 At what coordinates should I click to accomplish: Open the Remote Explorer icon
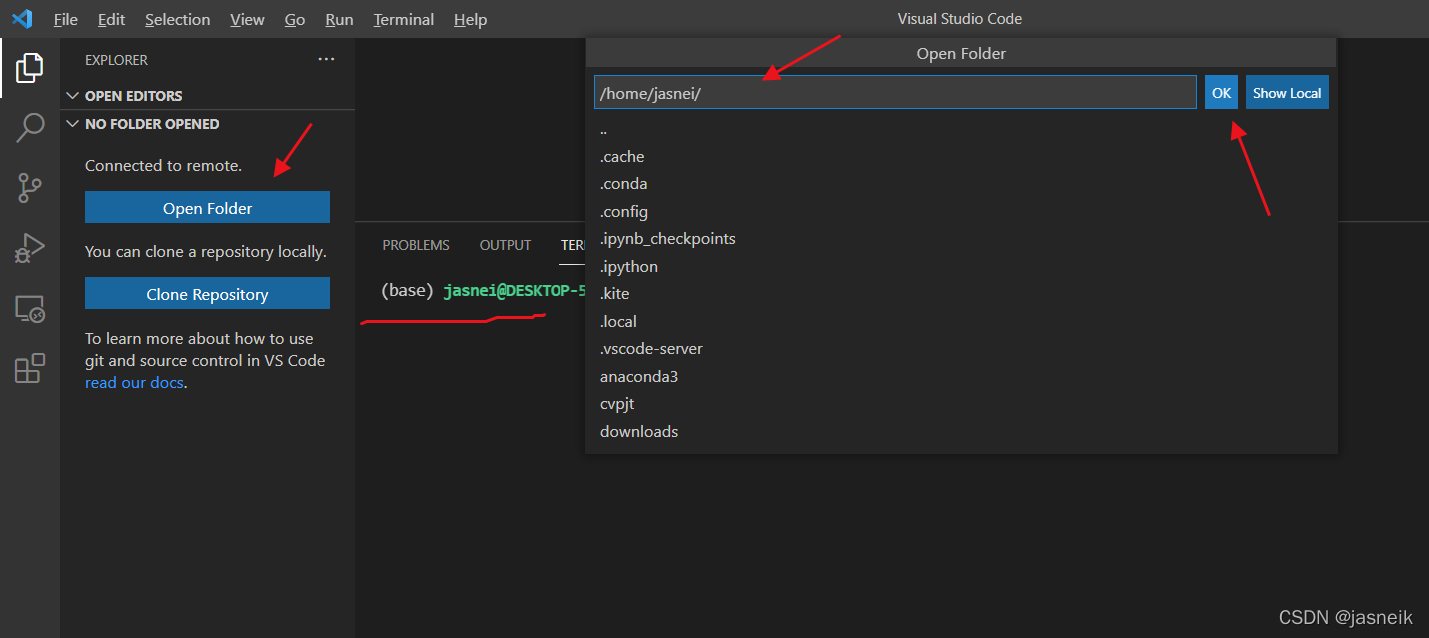(30, 309)
